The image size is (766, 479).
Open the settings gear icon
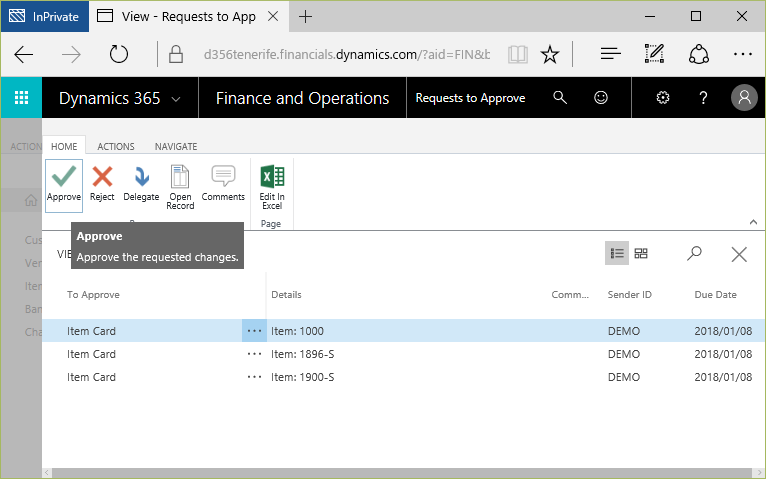point(662,98)
